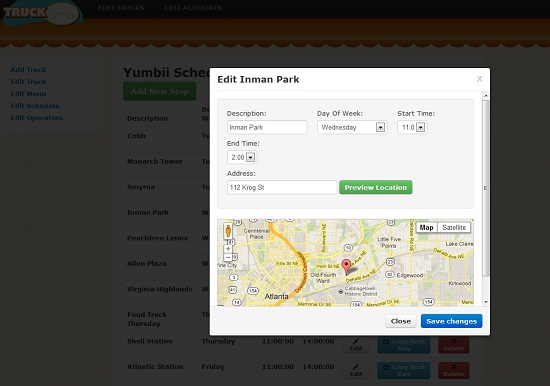Click the Close button in dialog
The image size is (550, 386).
[x=401, y=321]
